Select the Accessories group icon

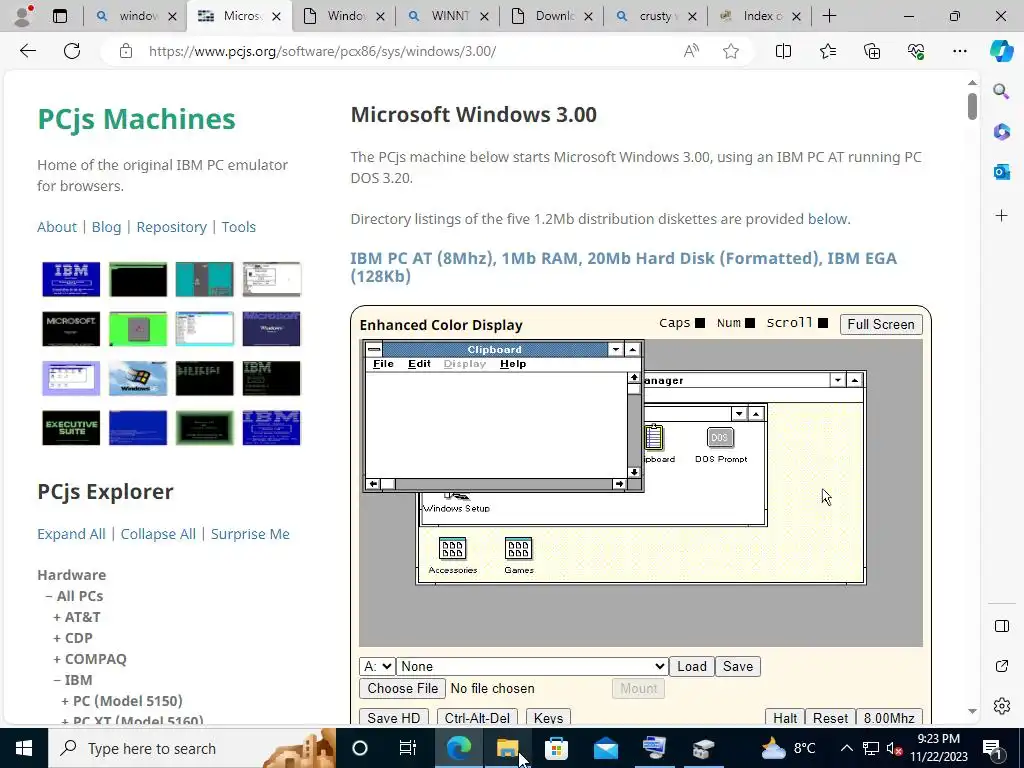point(453,556)
